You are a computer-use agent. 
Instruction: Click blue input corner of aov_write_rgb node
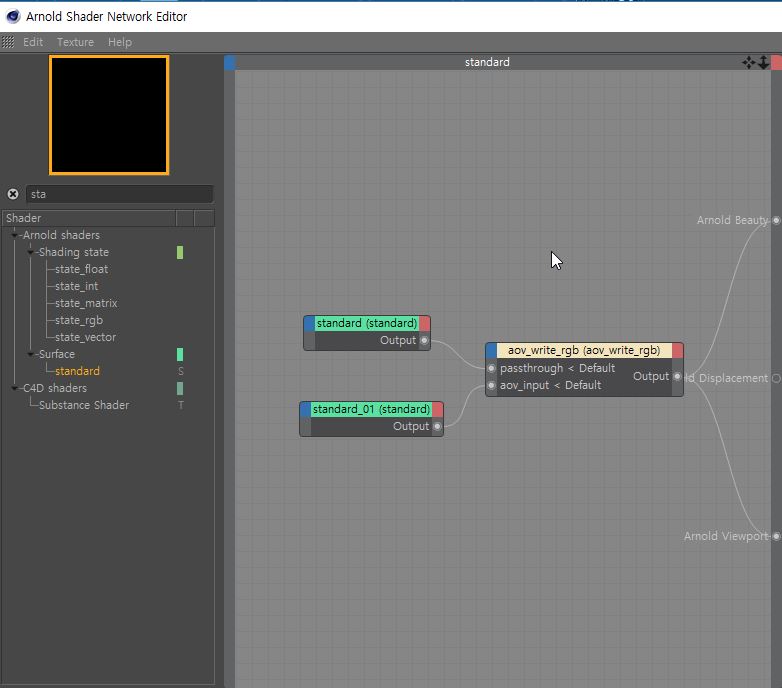coord(491,350)
